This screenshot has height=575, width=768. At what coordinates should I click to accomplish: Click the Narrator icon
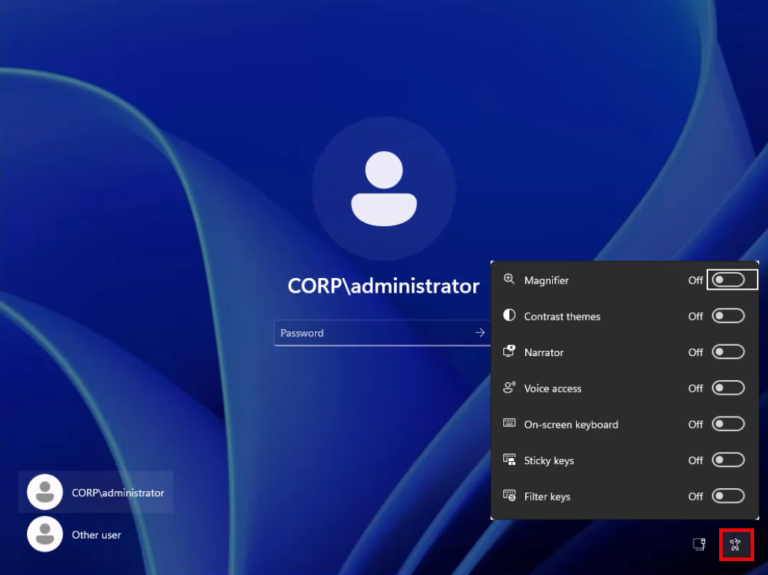pyautogui.click(x=509, y=351)
